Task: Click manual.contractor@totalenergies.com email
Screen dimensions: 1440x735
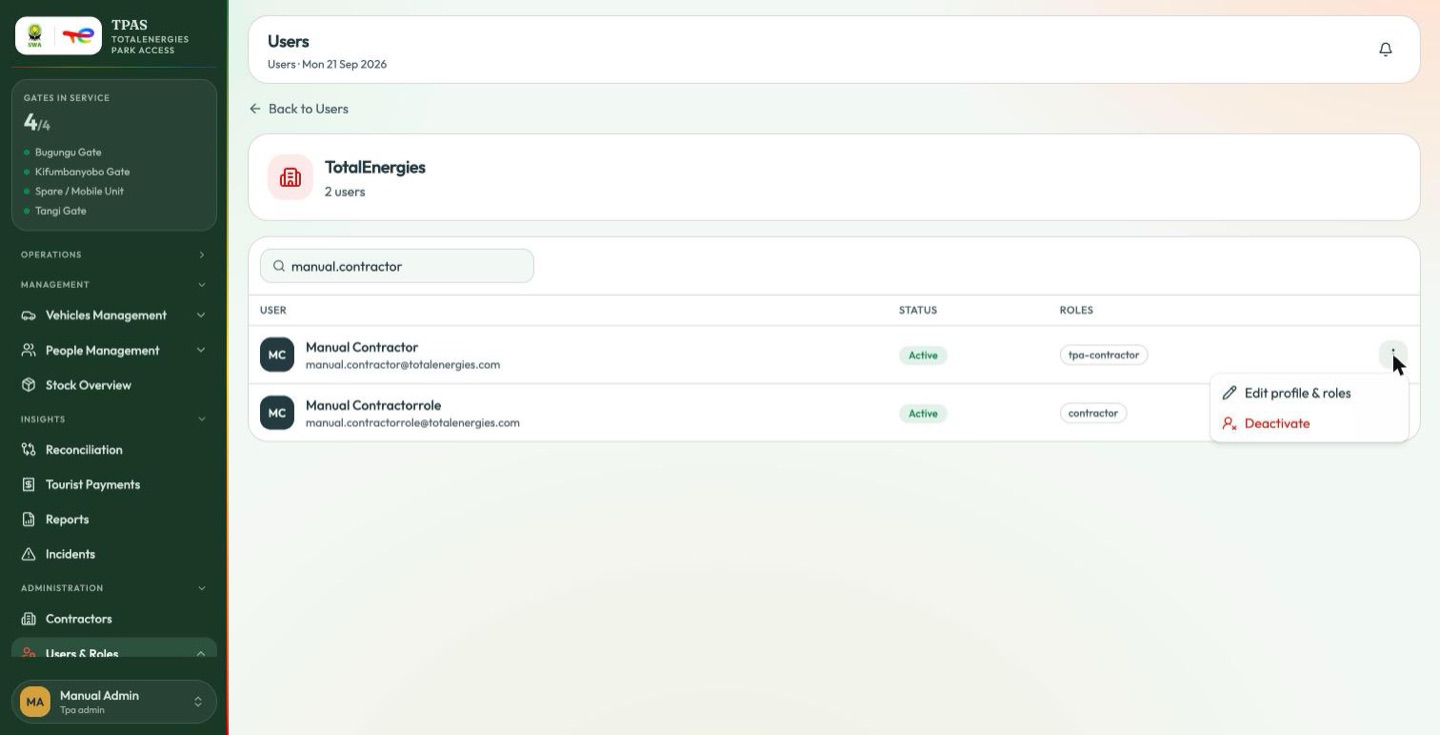Action: (403, 365)
